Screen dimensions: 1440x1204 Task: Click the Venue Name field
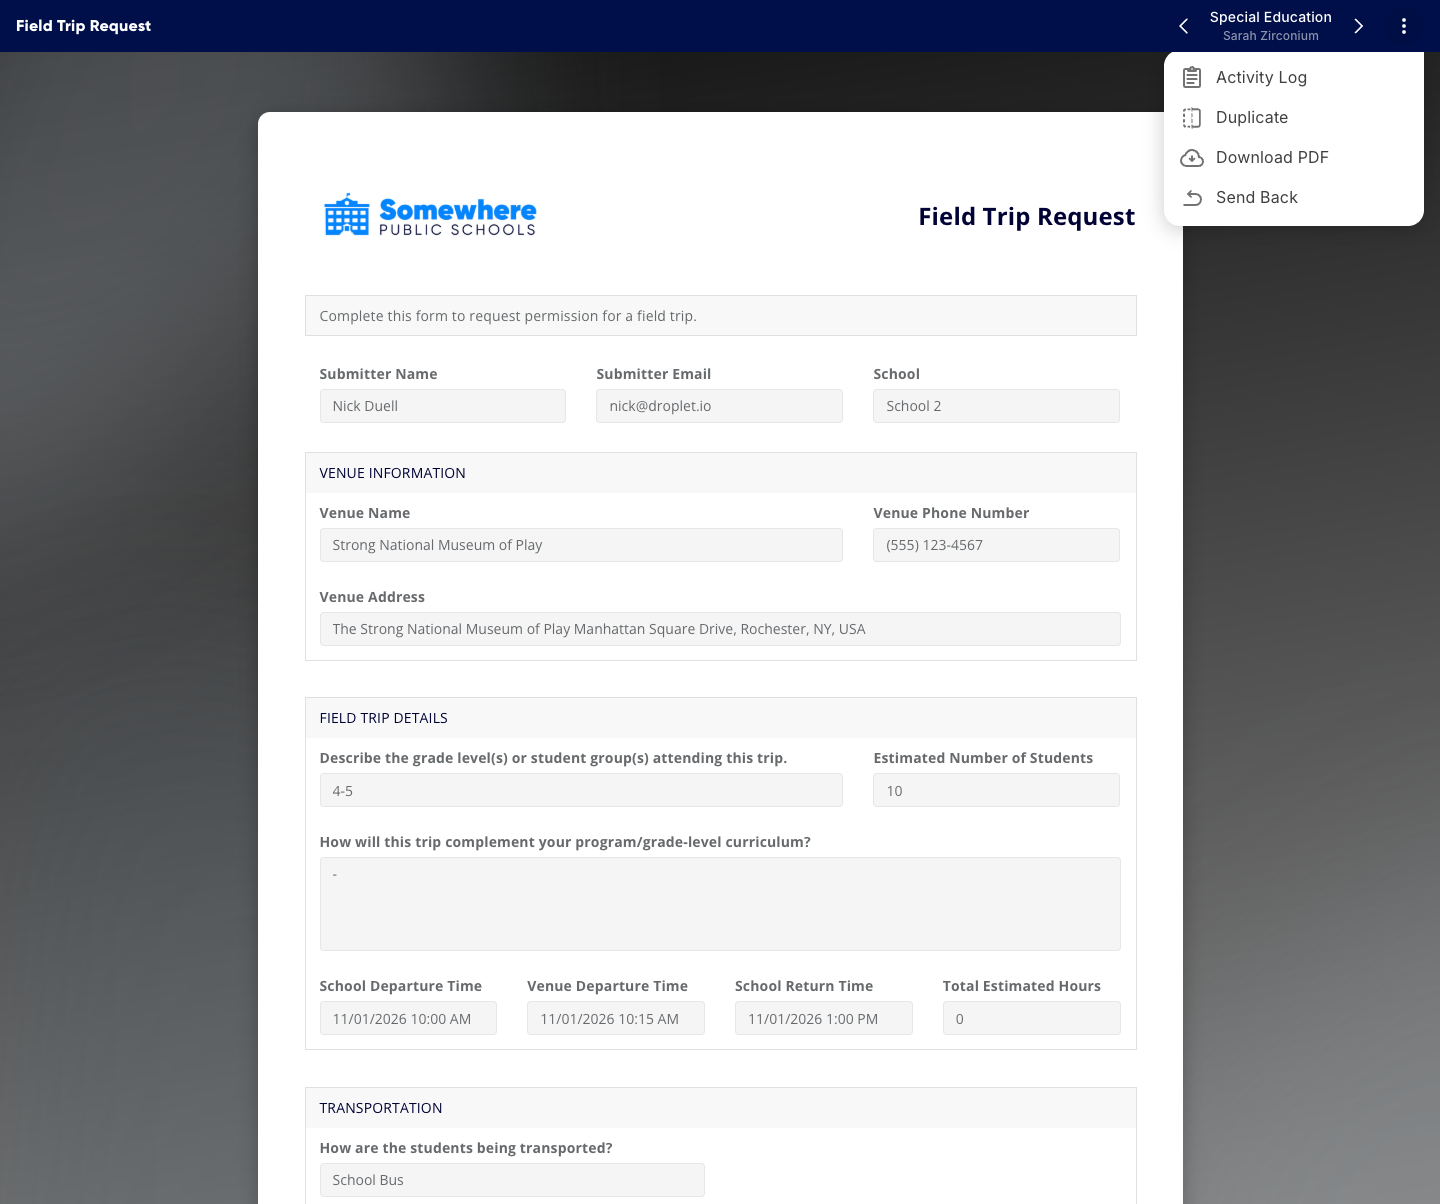[x=581, y=545]
